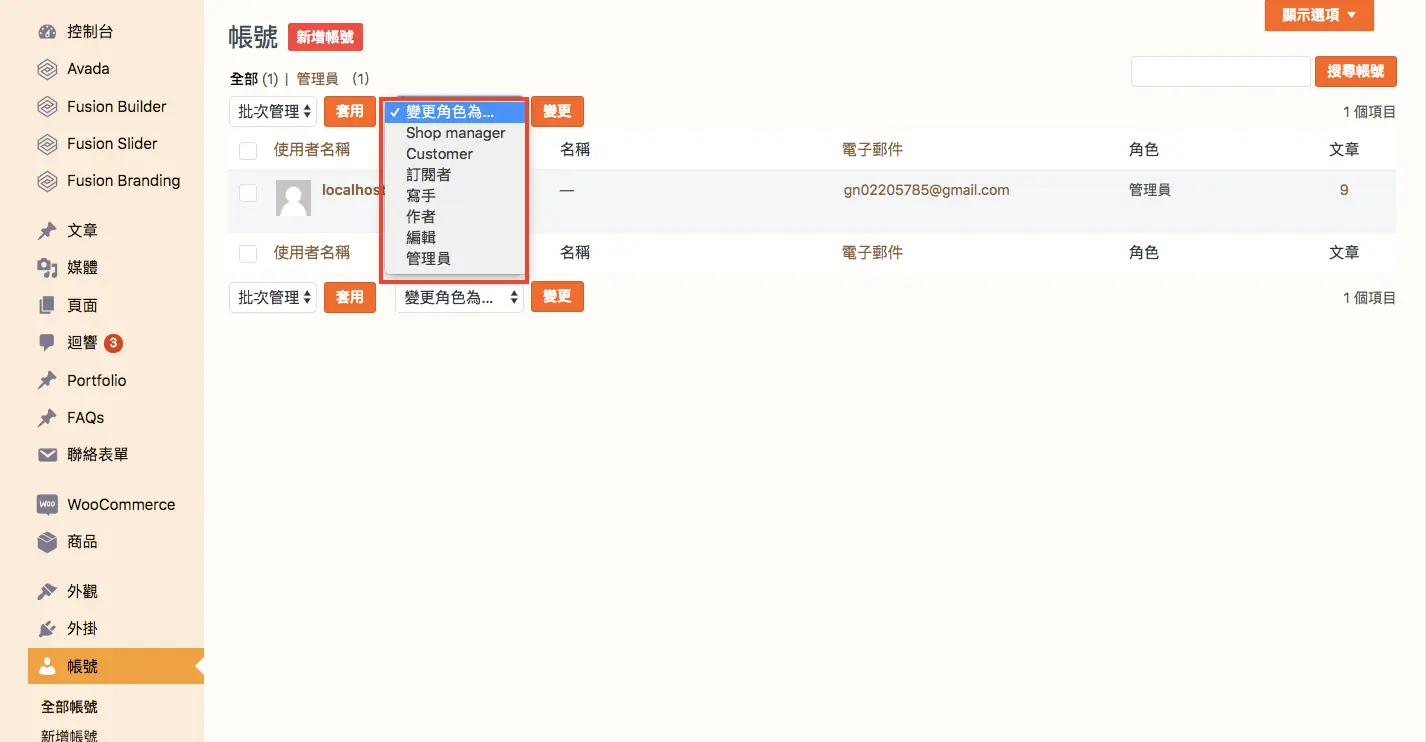Choose 寫手 from the role list
This screenshot has height=742, width=1426.
455,196
